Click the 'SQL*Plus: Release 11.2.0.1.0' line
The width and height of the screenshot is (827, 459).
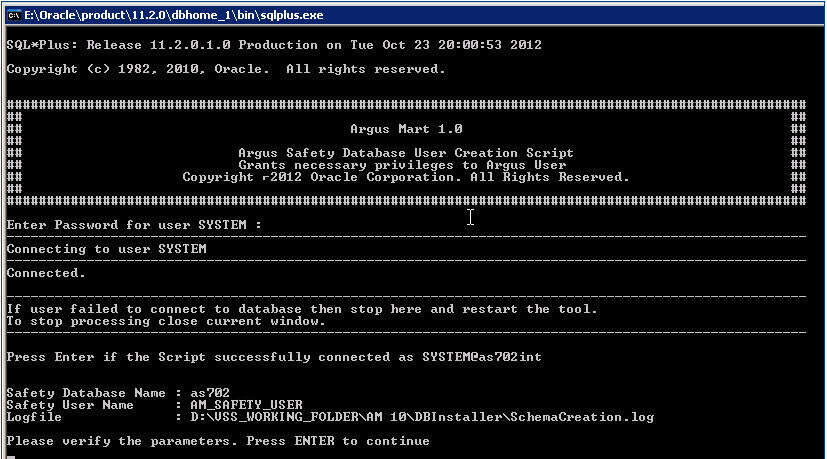[274, 45]
